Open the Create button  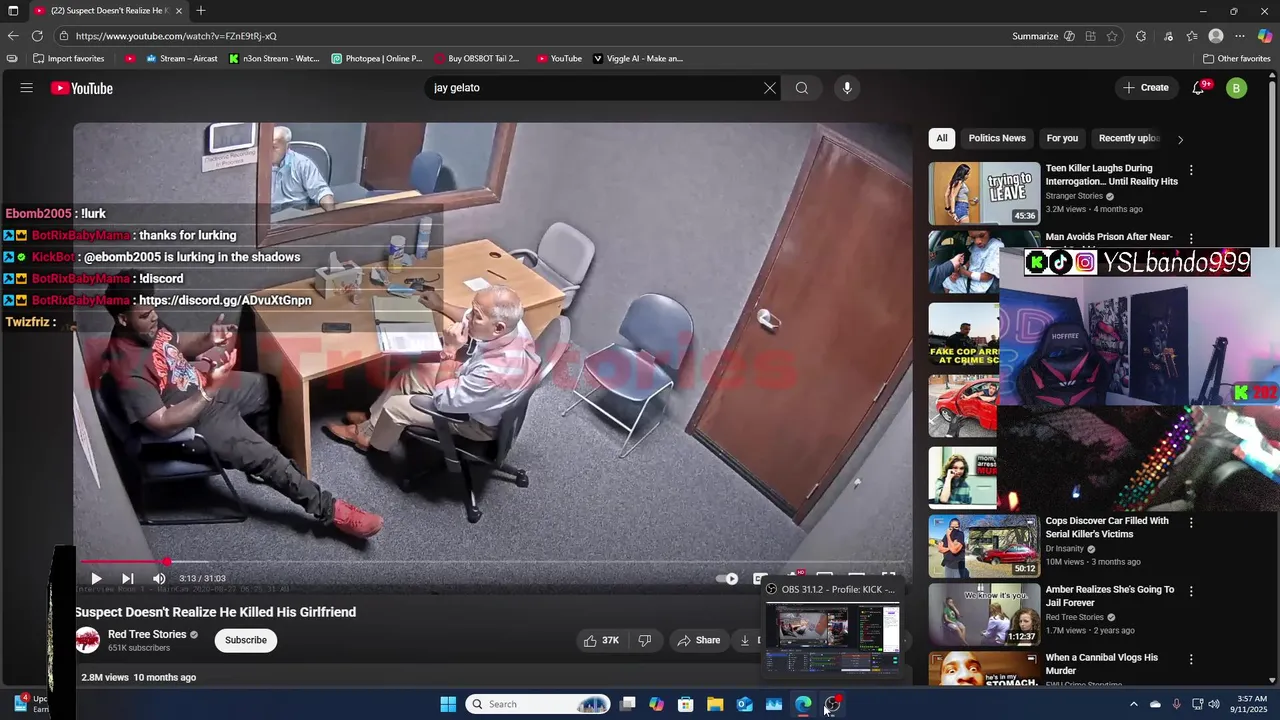[1146, 88]
